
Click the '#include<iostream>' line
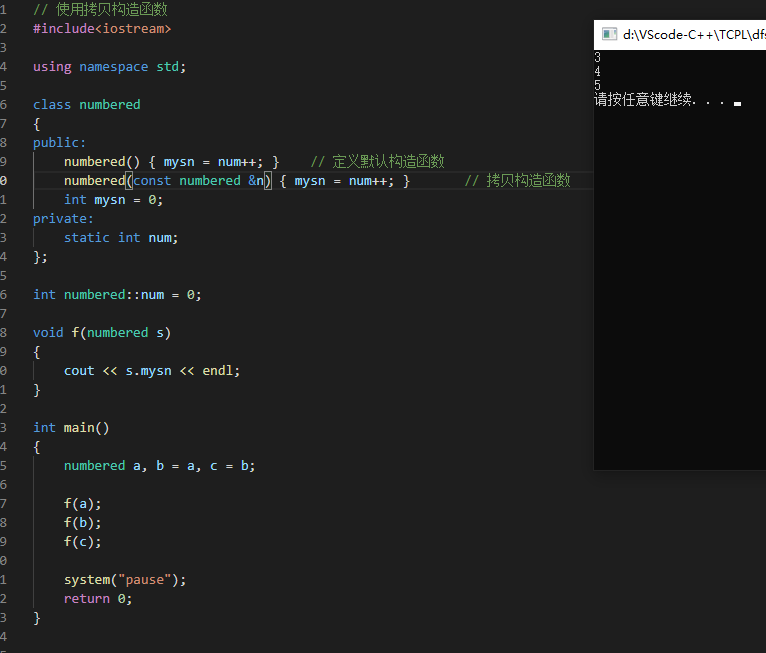pyautogui.click(x=102, y=29)
